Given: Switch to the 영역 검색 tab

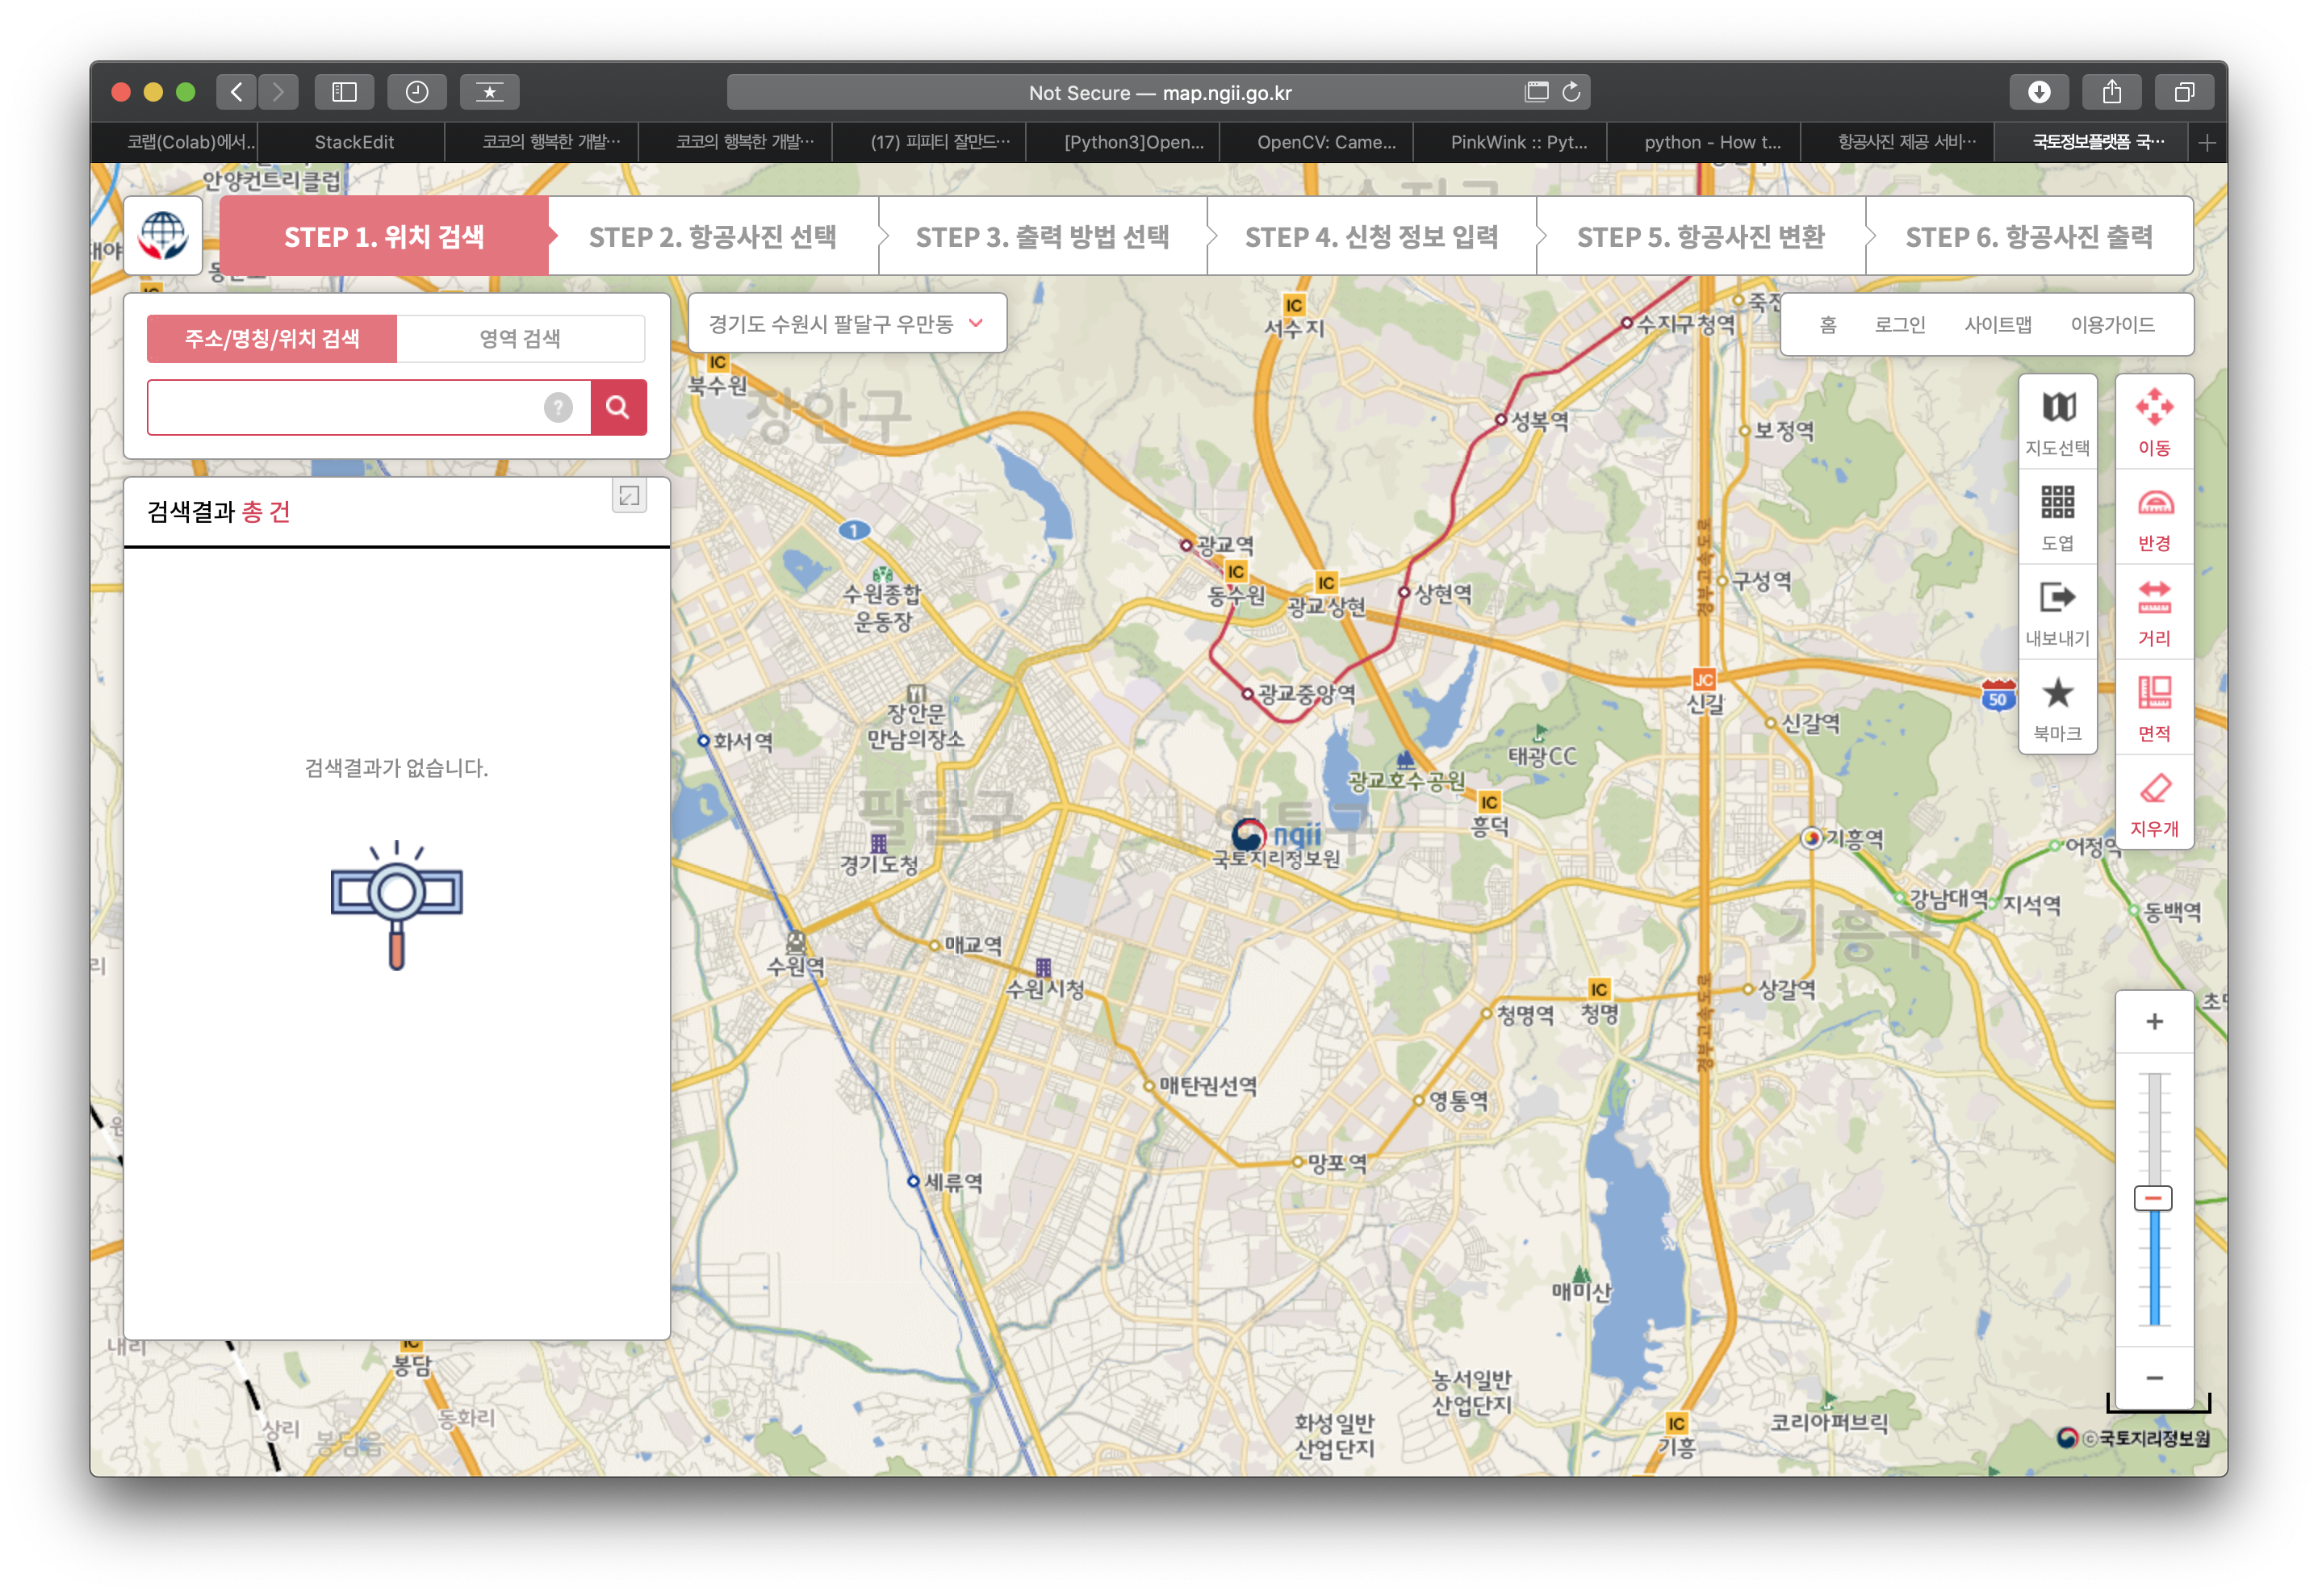Looking at the screenshot, I should [x=520, y=338].
